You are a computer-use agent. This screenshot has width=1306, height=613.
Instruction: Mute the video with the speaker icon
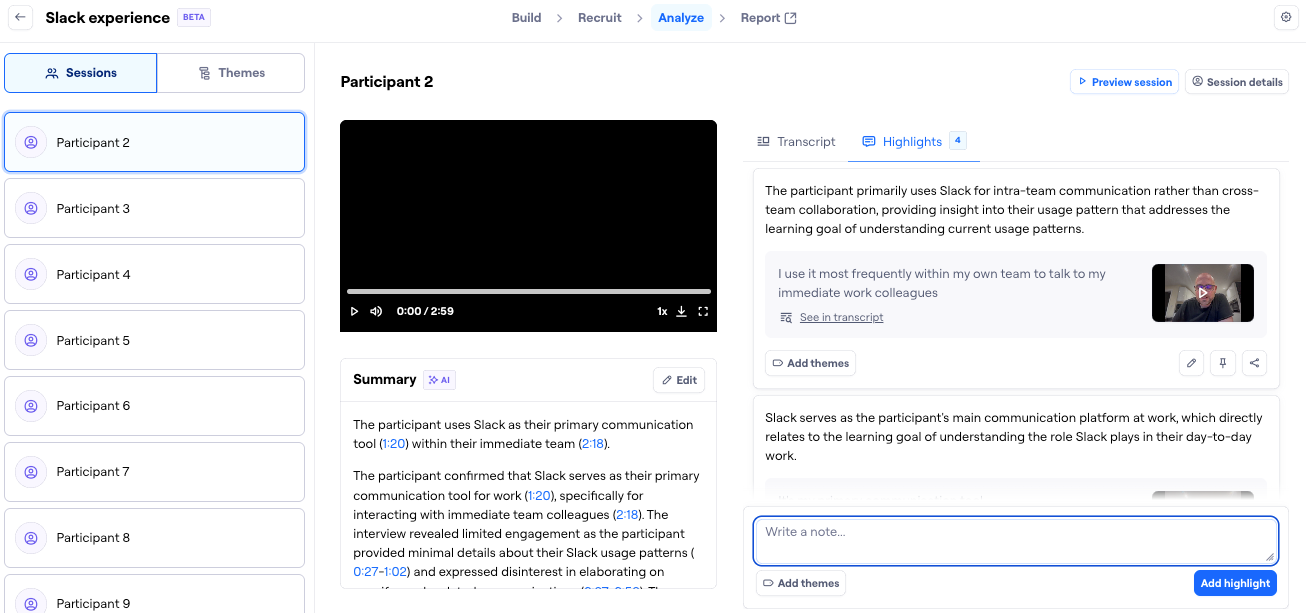pyautogui.click(x=376, y=311)
